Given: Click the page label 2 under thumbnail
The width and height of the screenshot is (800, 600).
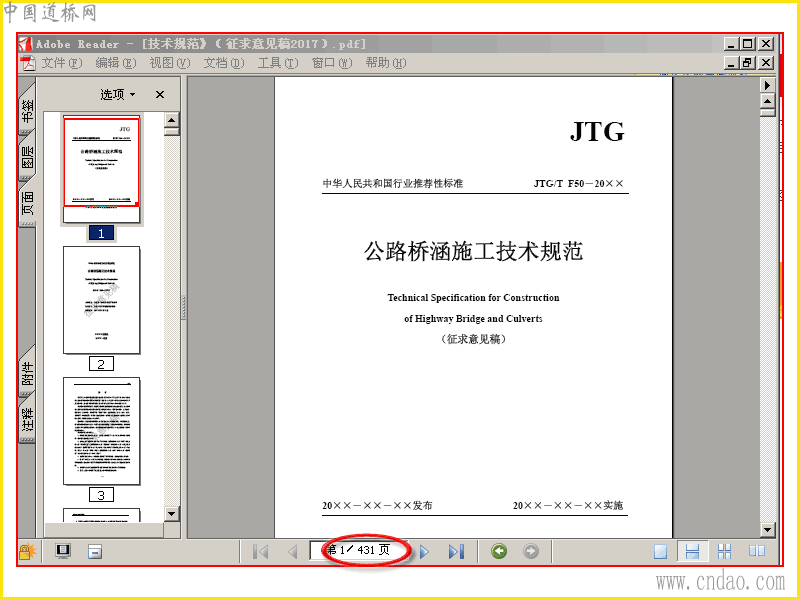Looking at the screenshot, I should (101, 364).
